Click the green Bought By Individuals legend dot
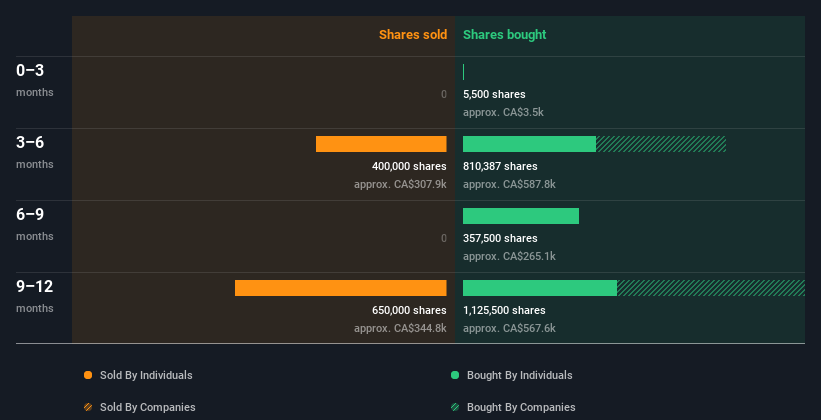This screenshot has height=420, width=821. pyautogui.click(x=455, y=375)
